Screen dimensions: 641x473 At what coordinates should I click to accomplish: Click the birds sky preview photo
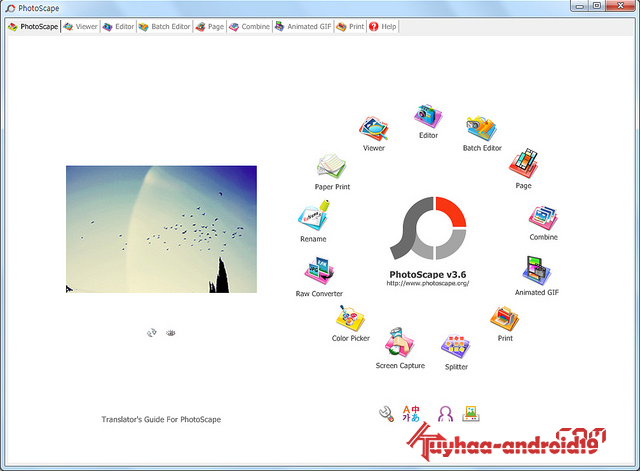pos(161,229)
